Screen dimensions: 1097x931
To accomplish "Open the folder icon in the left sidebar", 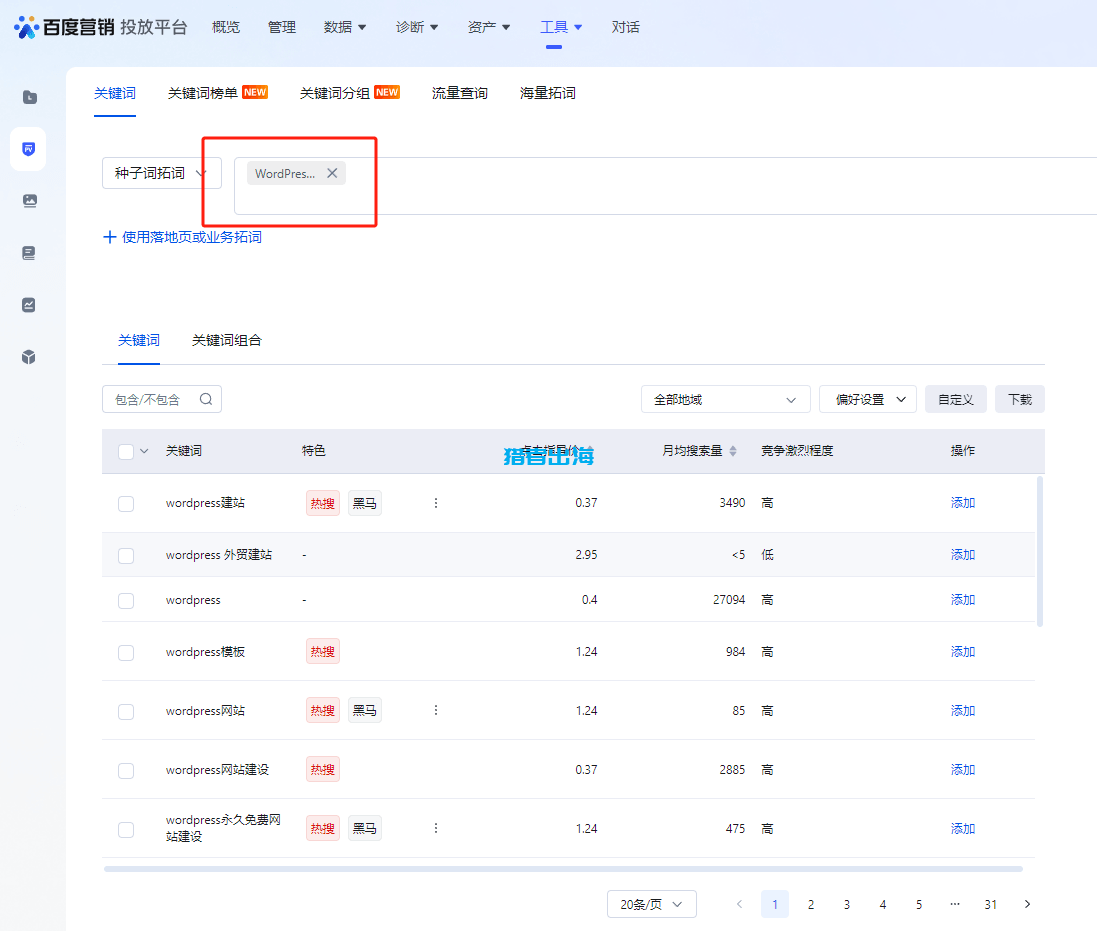I will 29,97.
